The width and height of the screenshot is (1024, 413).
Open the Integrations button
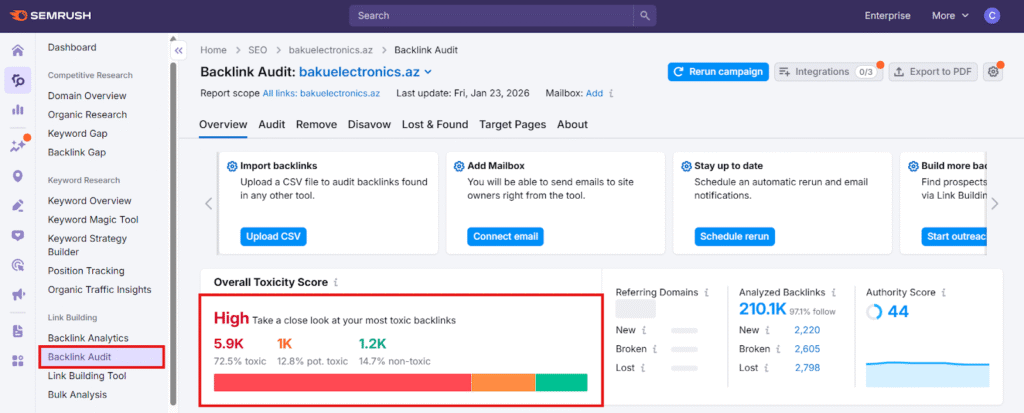point(828,72)
